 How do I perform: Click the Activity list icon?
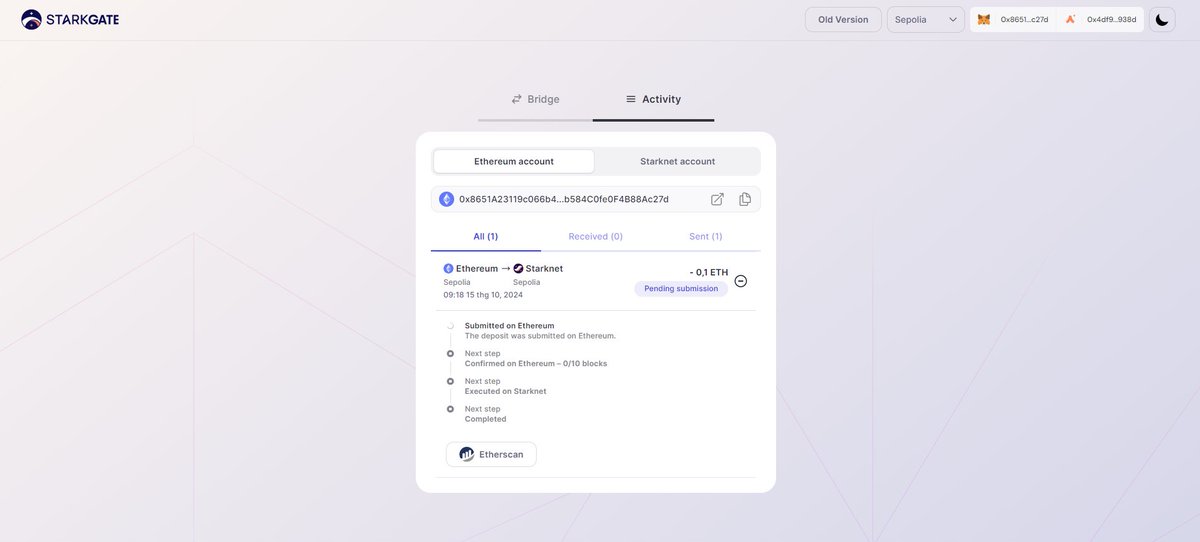(631, 99)
